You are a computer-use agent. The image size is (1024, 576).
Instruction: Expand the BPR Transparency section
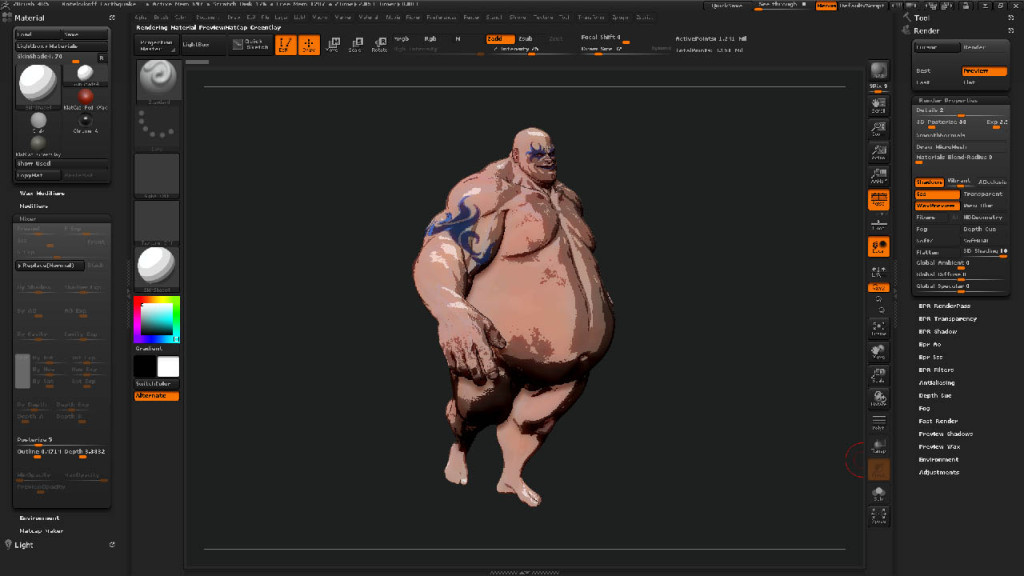point(948,319)
